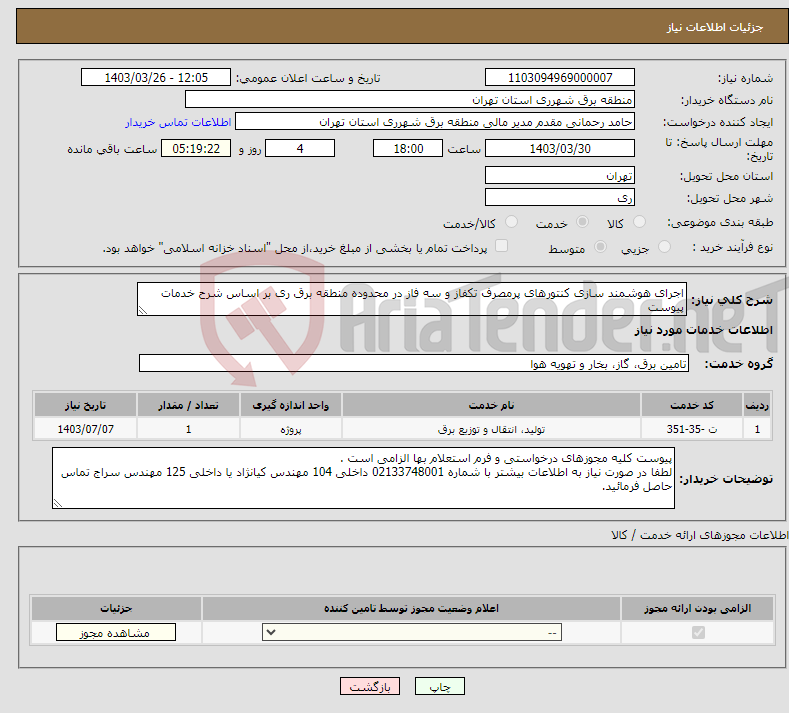Click the service group field

click(x=414, y=363)
